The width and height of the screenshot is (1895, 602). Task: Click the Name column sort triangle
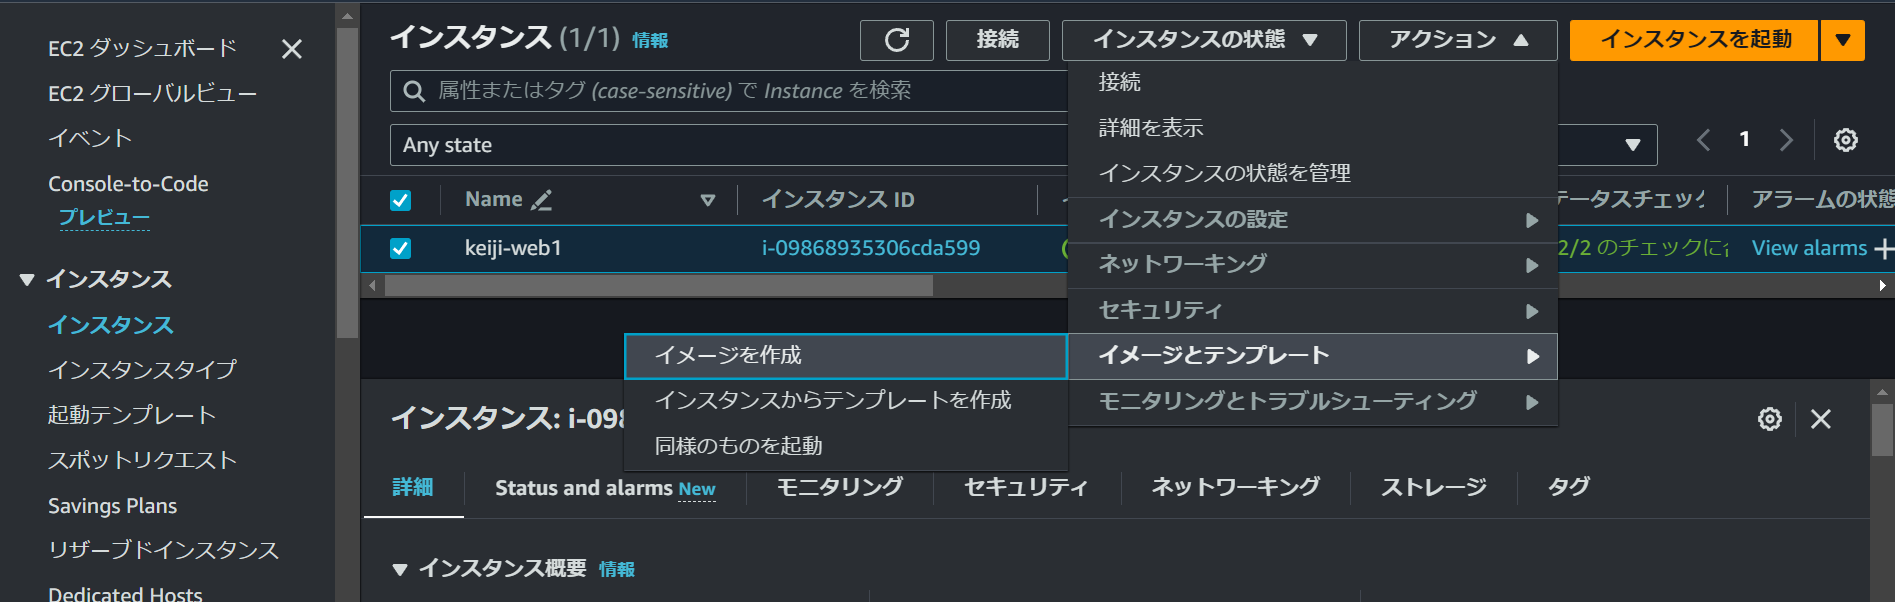(708, 200)
